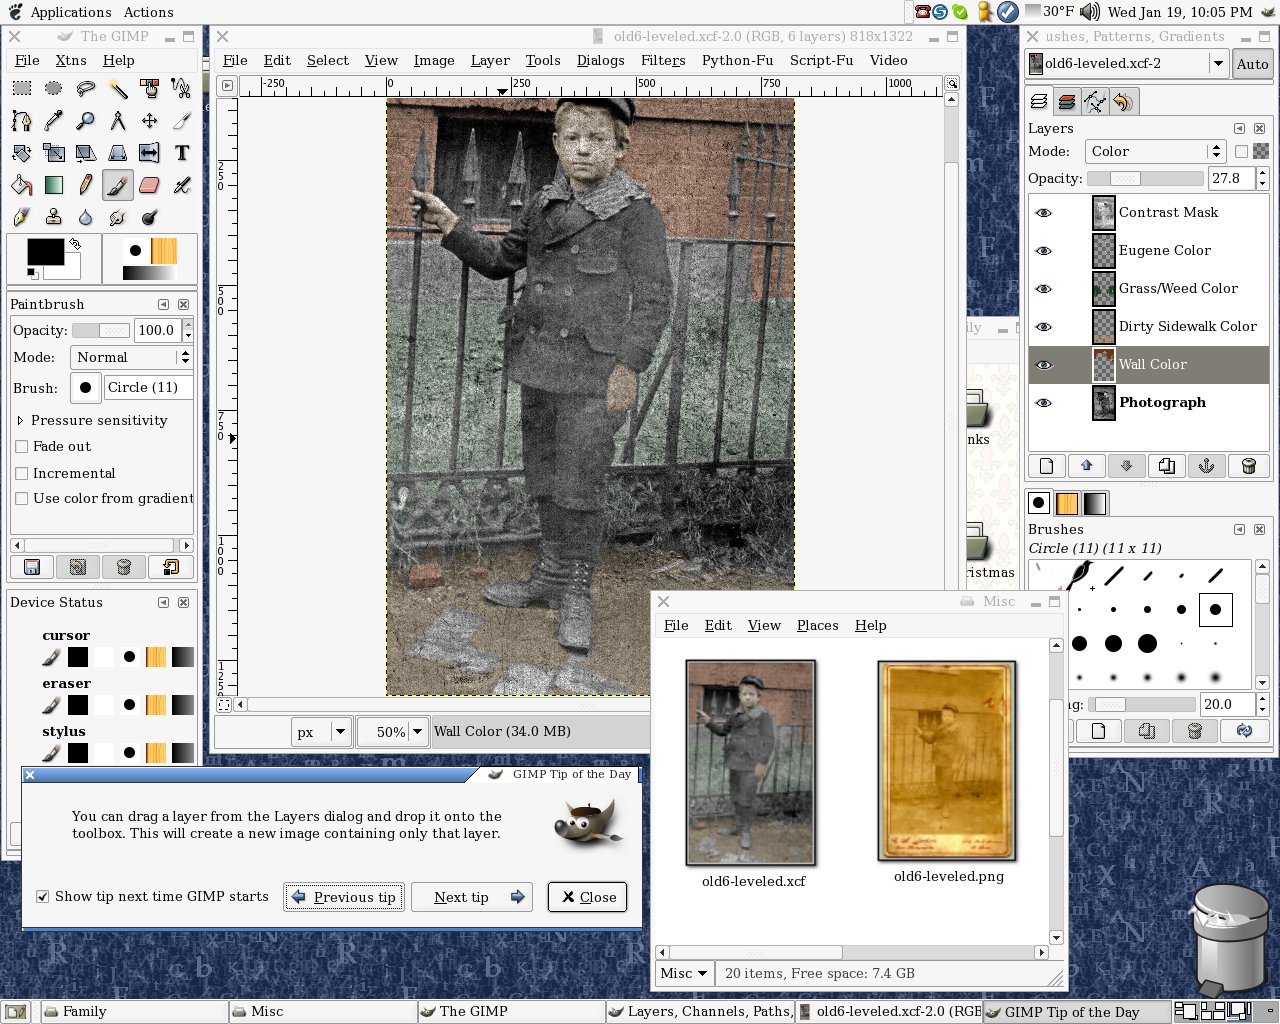Open the paintbrush Mode dropdown showing Normal
This screenshot has height=1024, width=1280.
click(x=131, y=358)
